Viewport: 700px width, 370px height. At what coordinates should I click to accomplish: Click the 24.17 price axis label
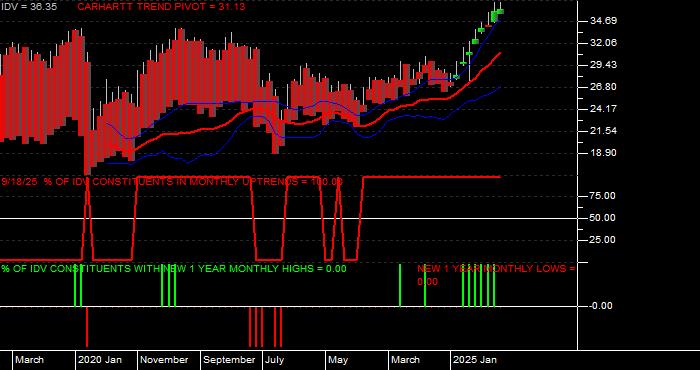click(604, 109)
